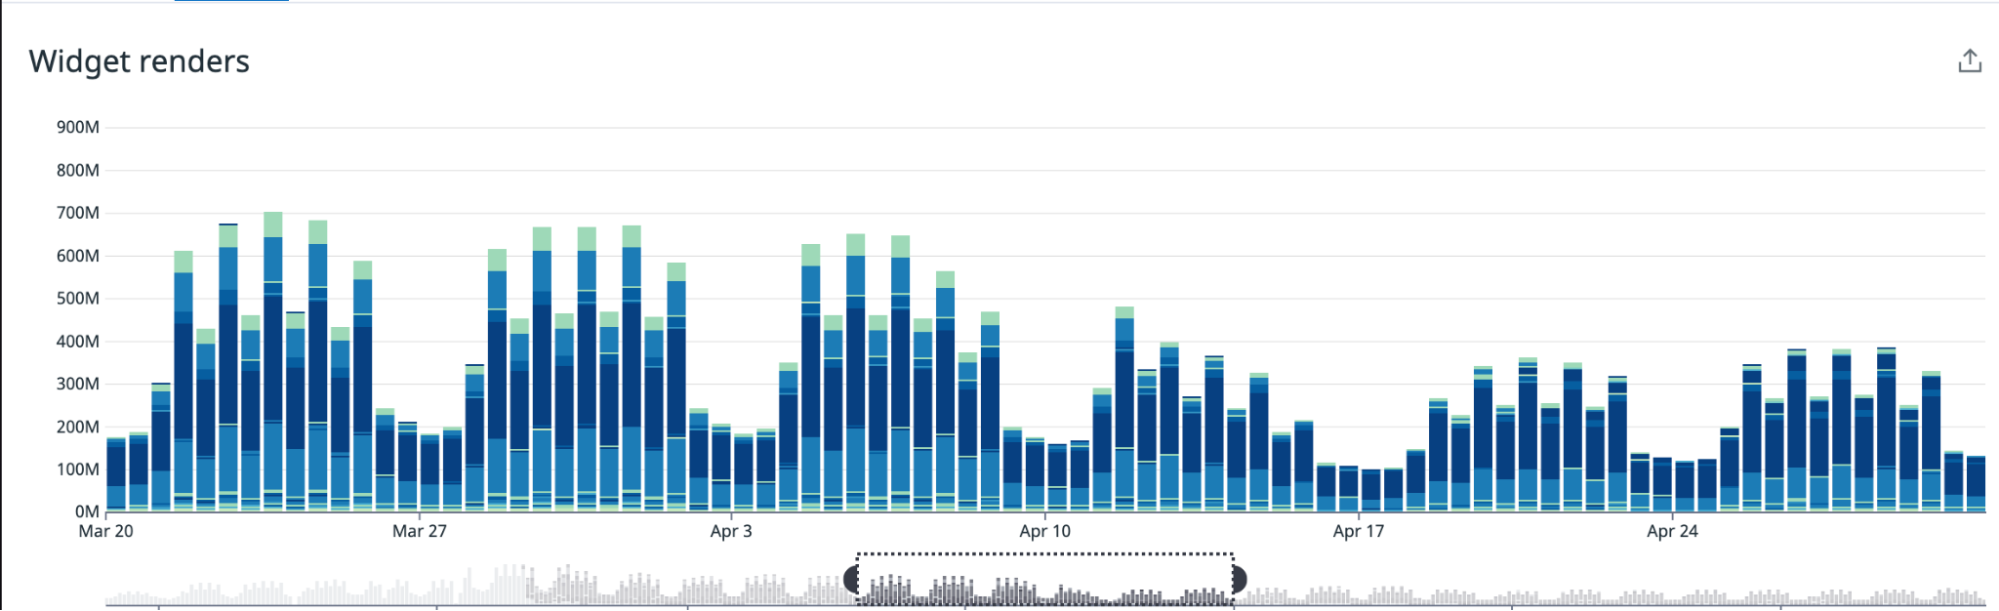The image size is (1999, 611).
Task: Click the Mar 27 x-axis label
Action: [419, 531]
